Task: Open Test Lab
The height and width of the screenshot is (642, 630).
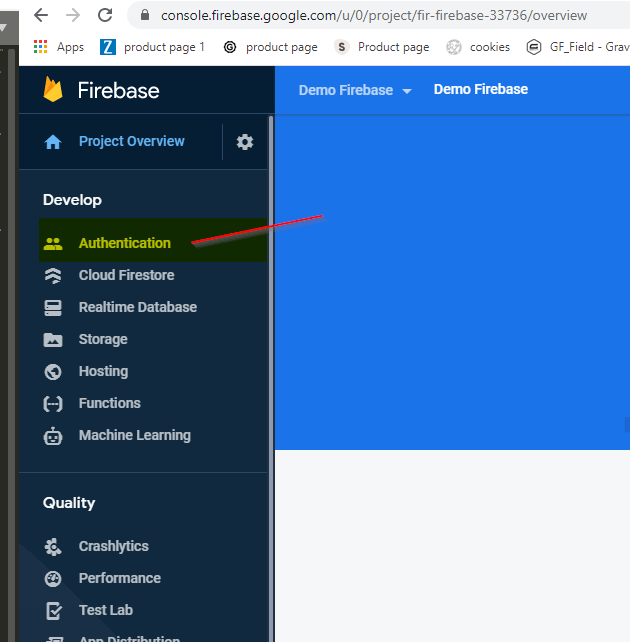Action: (x=106, y=610)
